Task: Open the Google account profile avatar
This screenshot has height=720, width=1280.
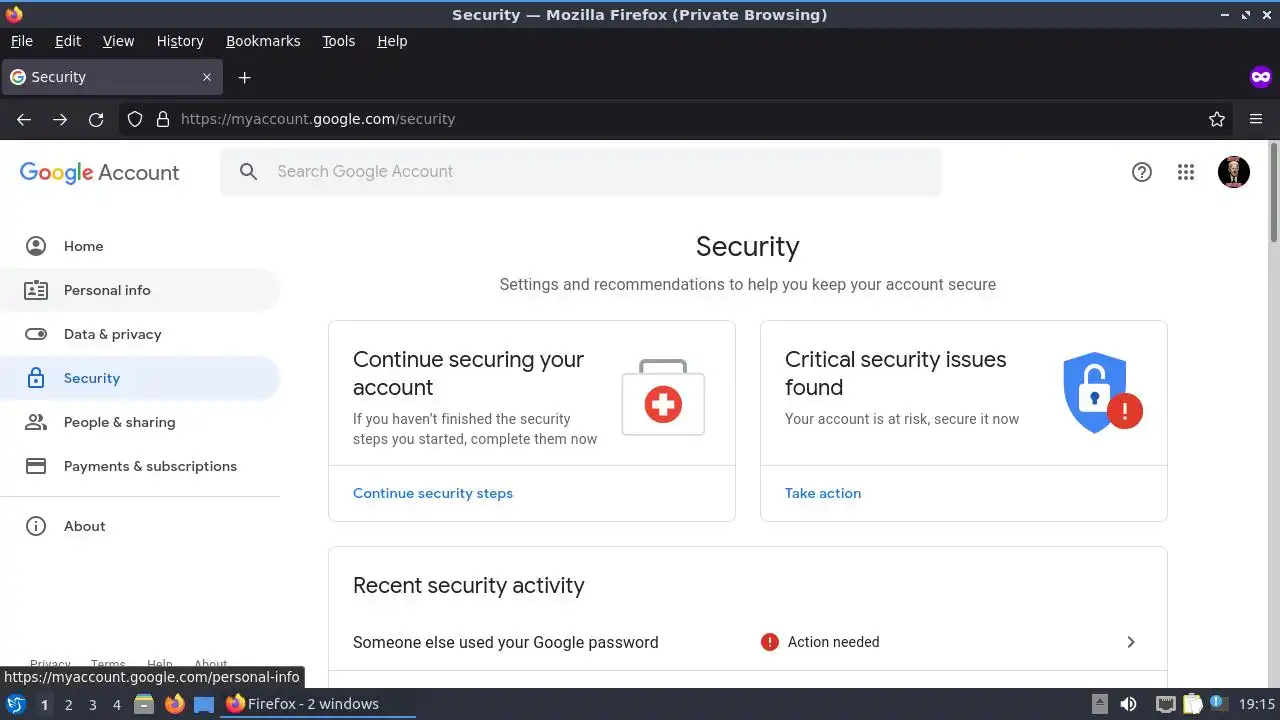Action: pyautogui.click(x=1234, y=172)
